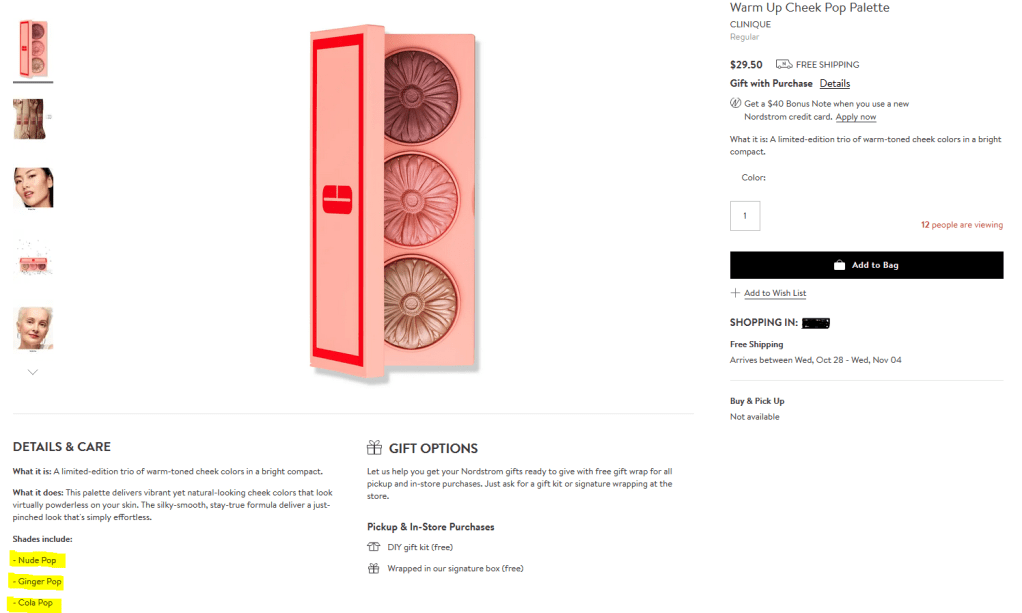Click the bonus note offer icon
The width and height of the screenshot is (1022, 613).
736,103
